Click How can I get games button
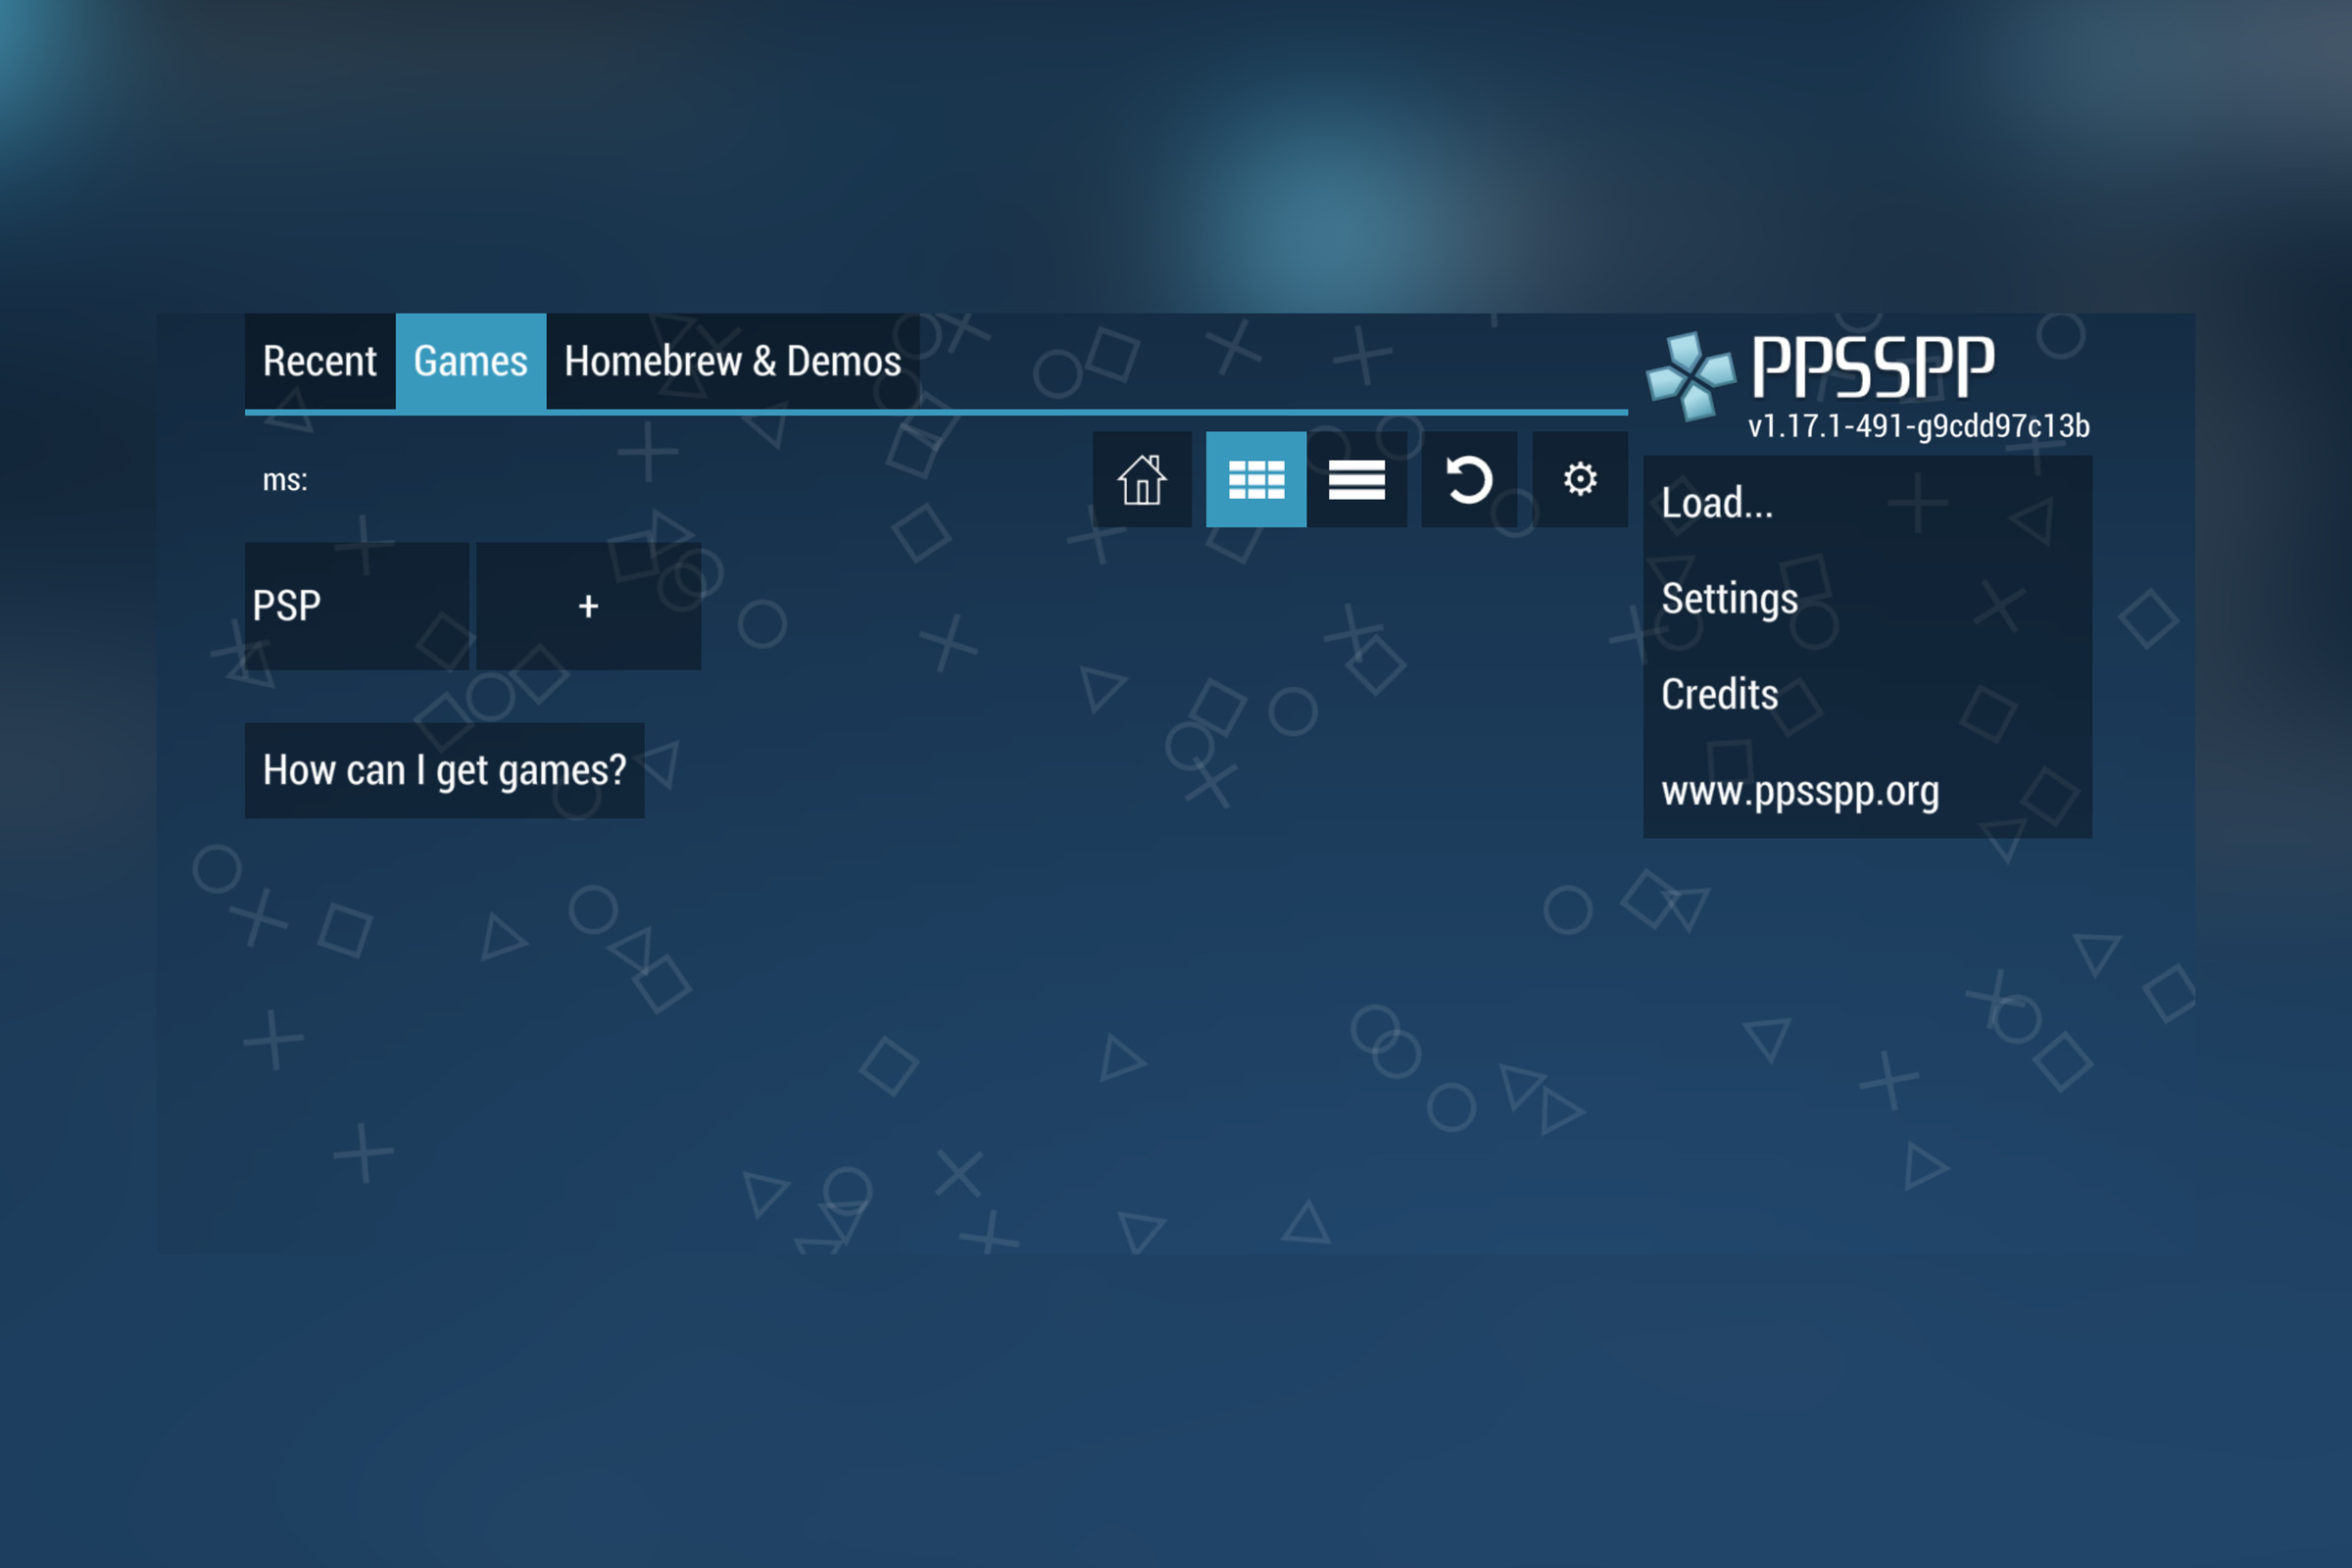Screen dimensions: 2352x1568 445,768
